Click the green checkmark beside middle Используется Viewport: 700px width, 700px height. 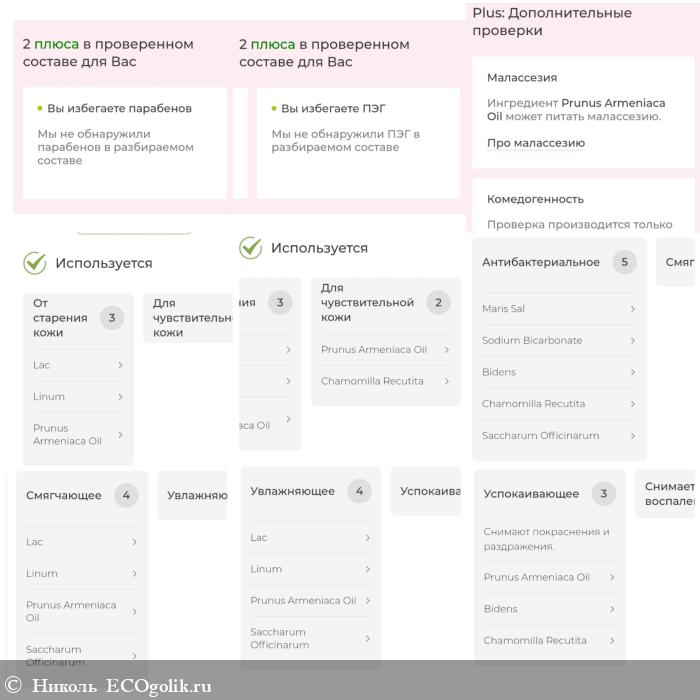pyautogui.click(x=251, y=248)
